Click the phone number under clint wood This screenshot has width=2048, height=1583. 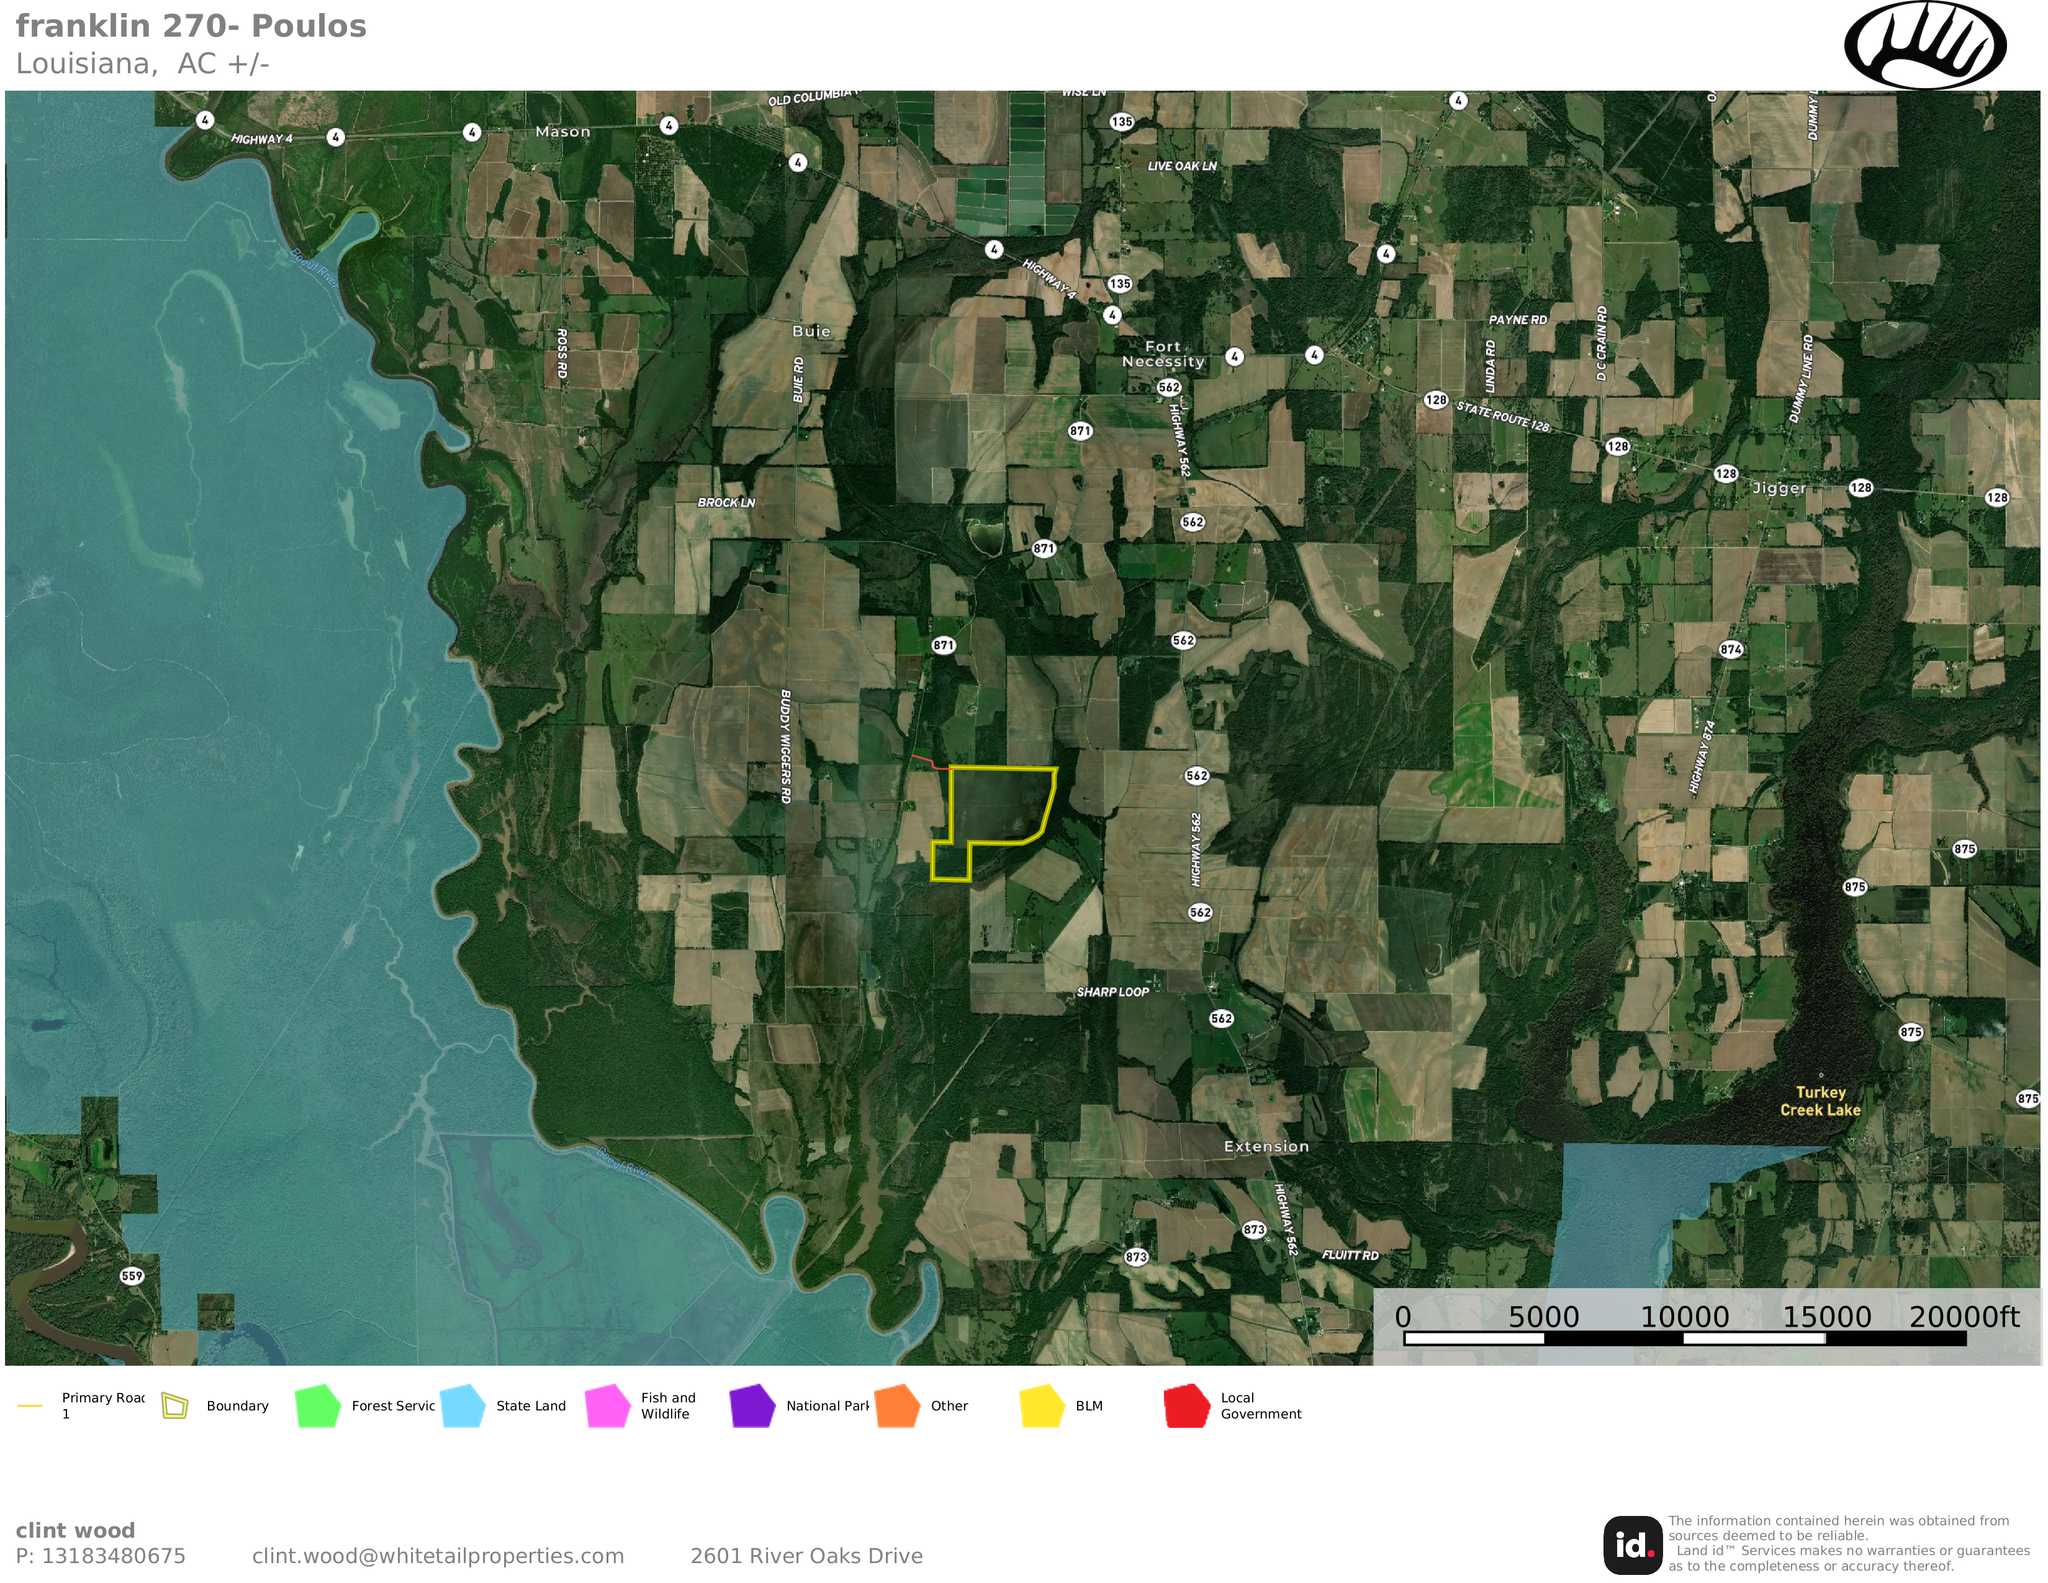(101, 1556)
